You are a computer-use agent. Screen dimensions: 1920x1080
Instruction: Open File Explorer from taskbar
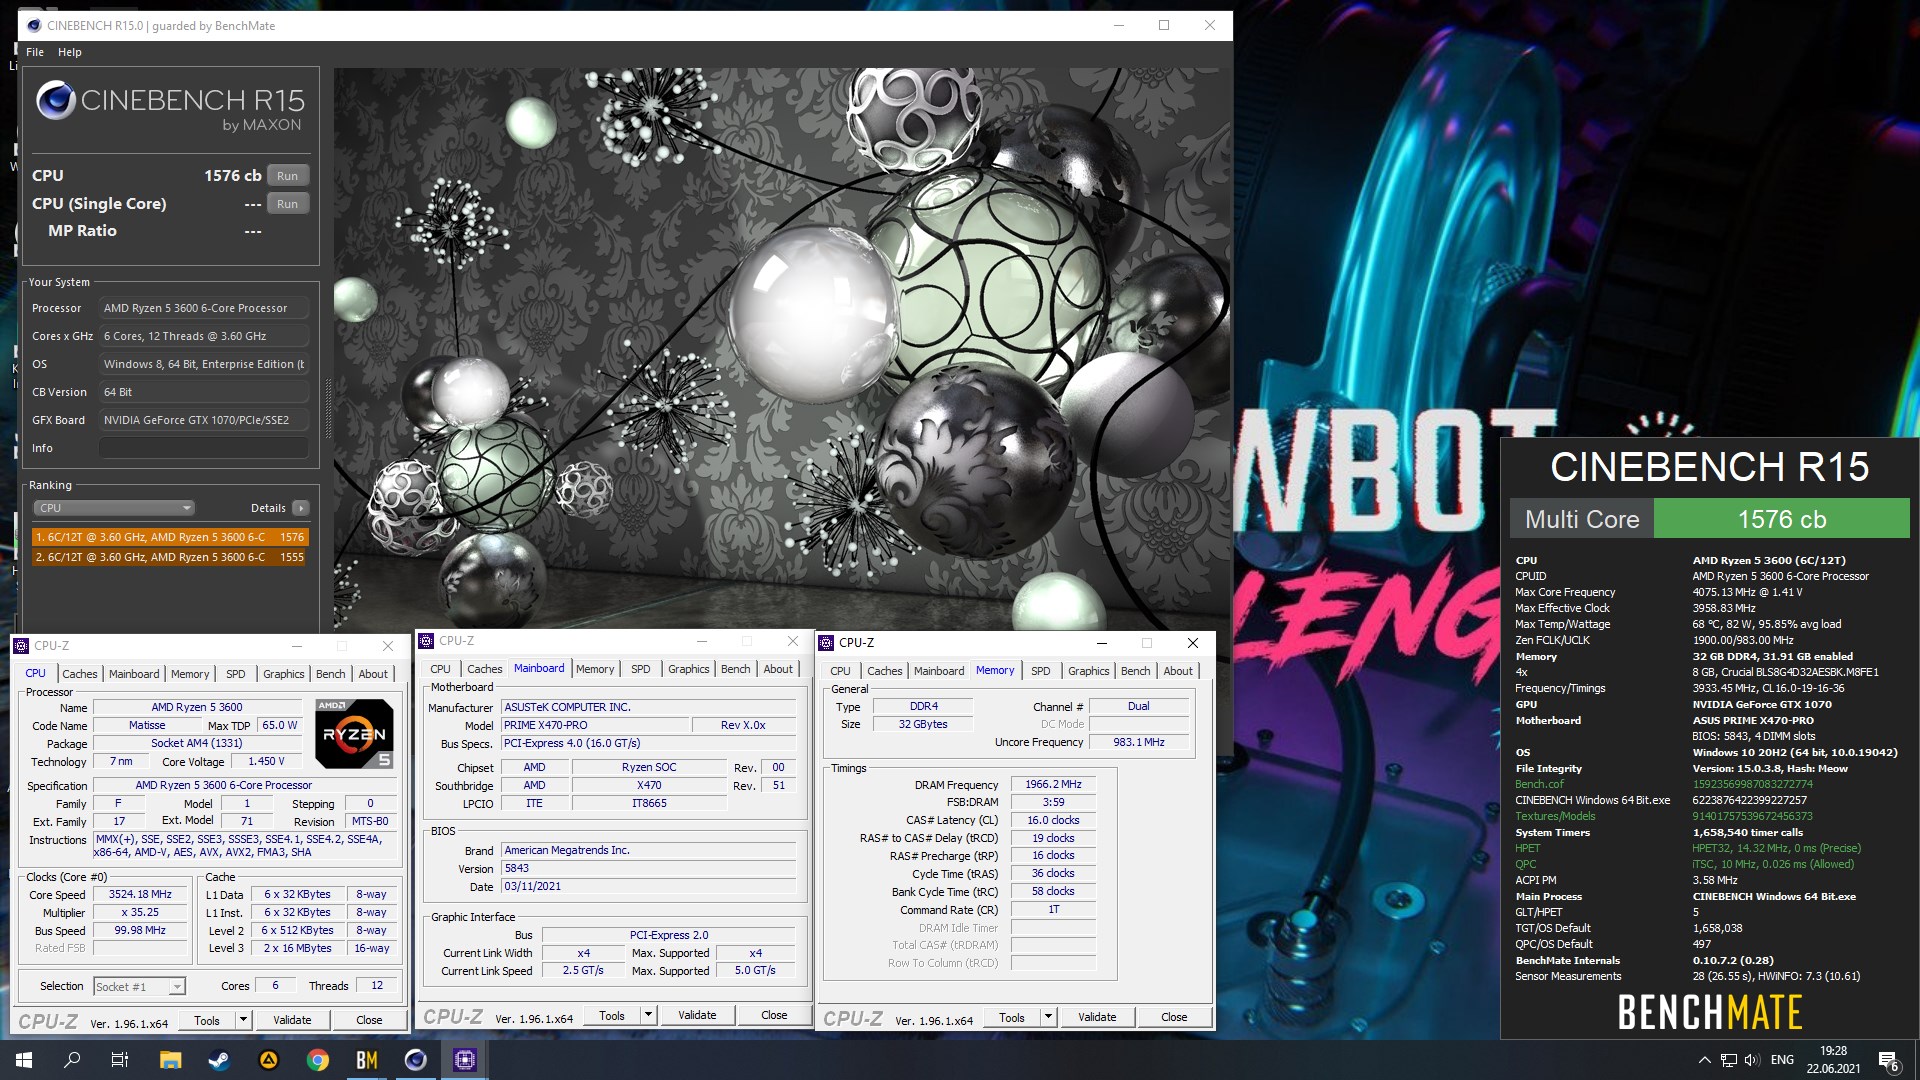coord(170,1060)
